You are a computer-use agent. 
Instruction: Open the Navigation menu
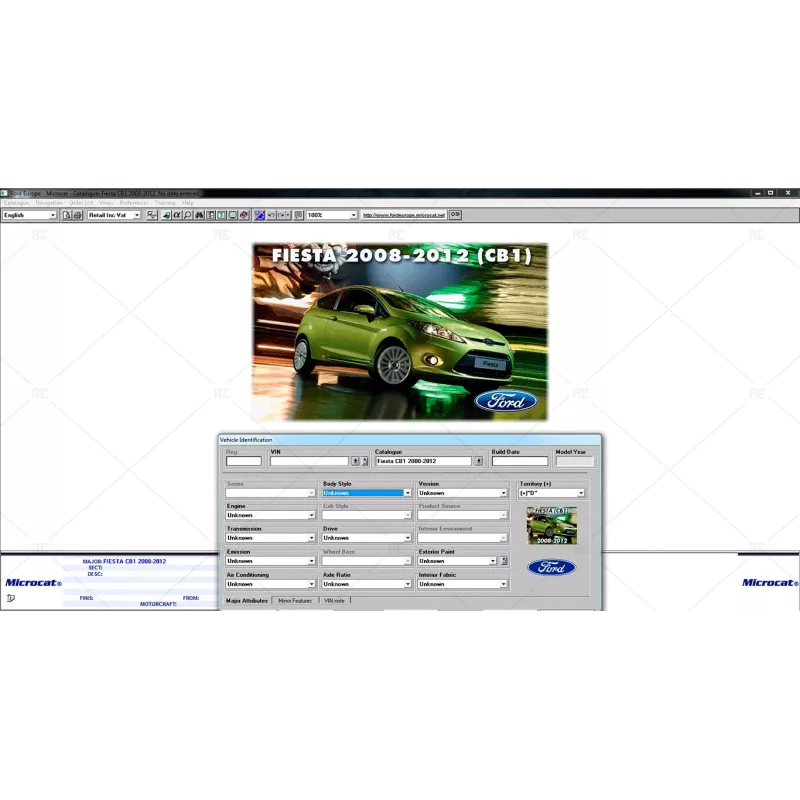(x=48, y=203)
